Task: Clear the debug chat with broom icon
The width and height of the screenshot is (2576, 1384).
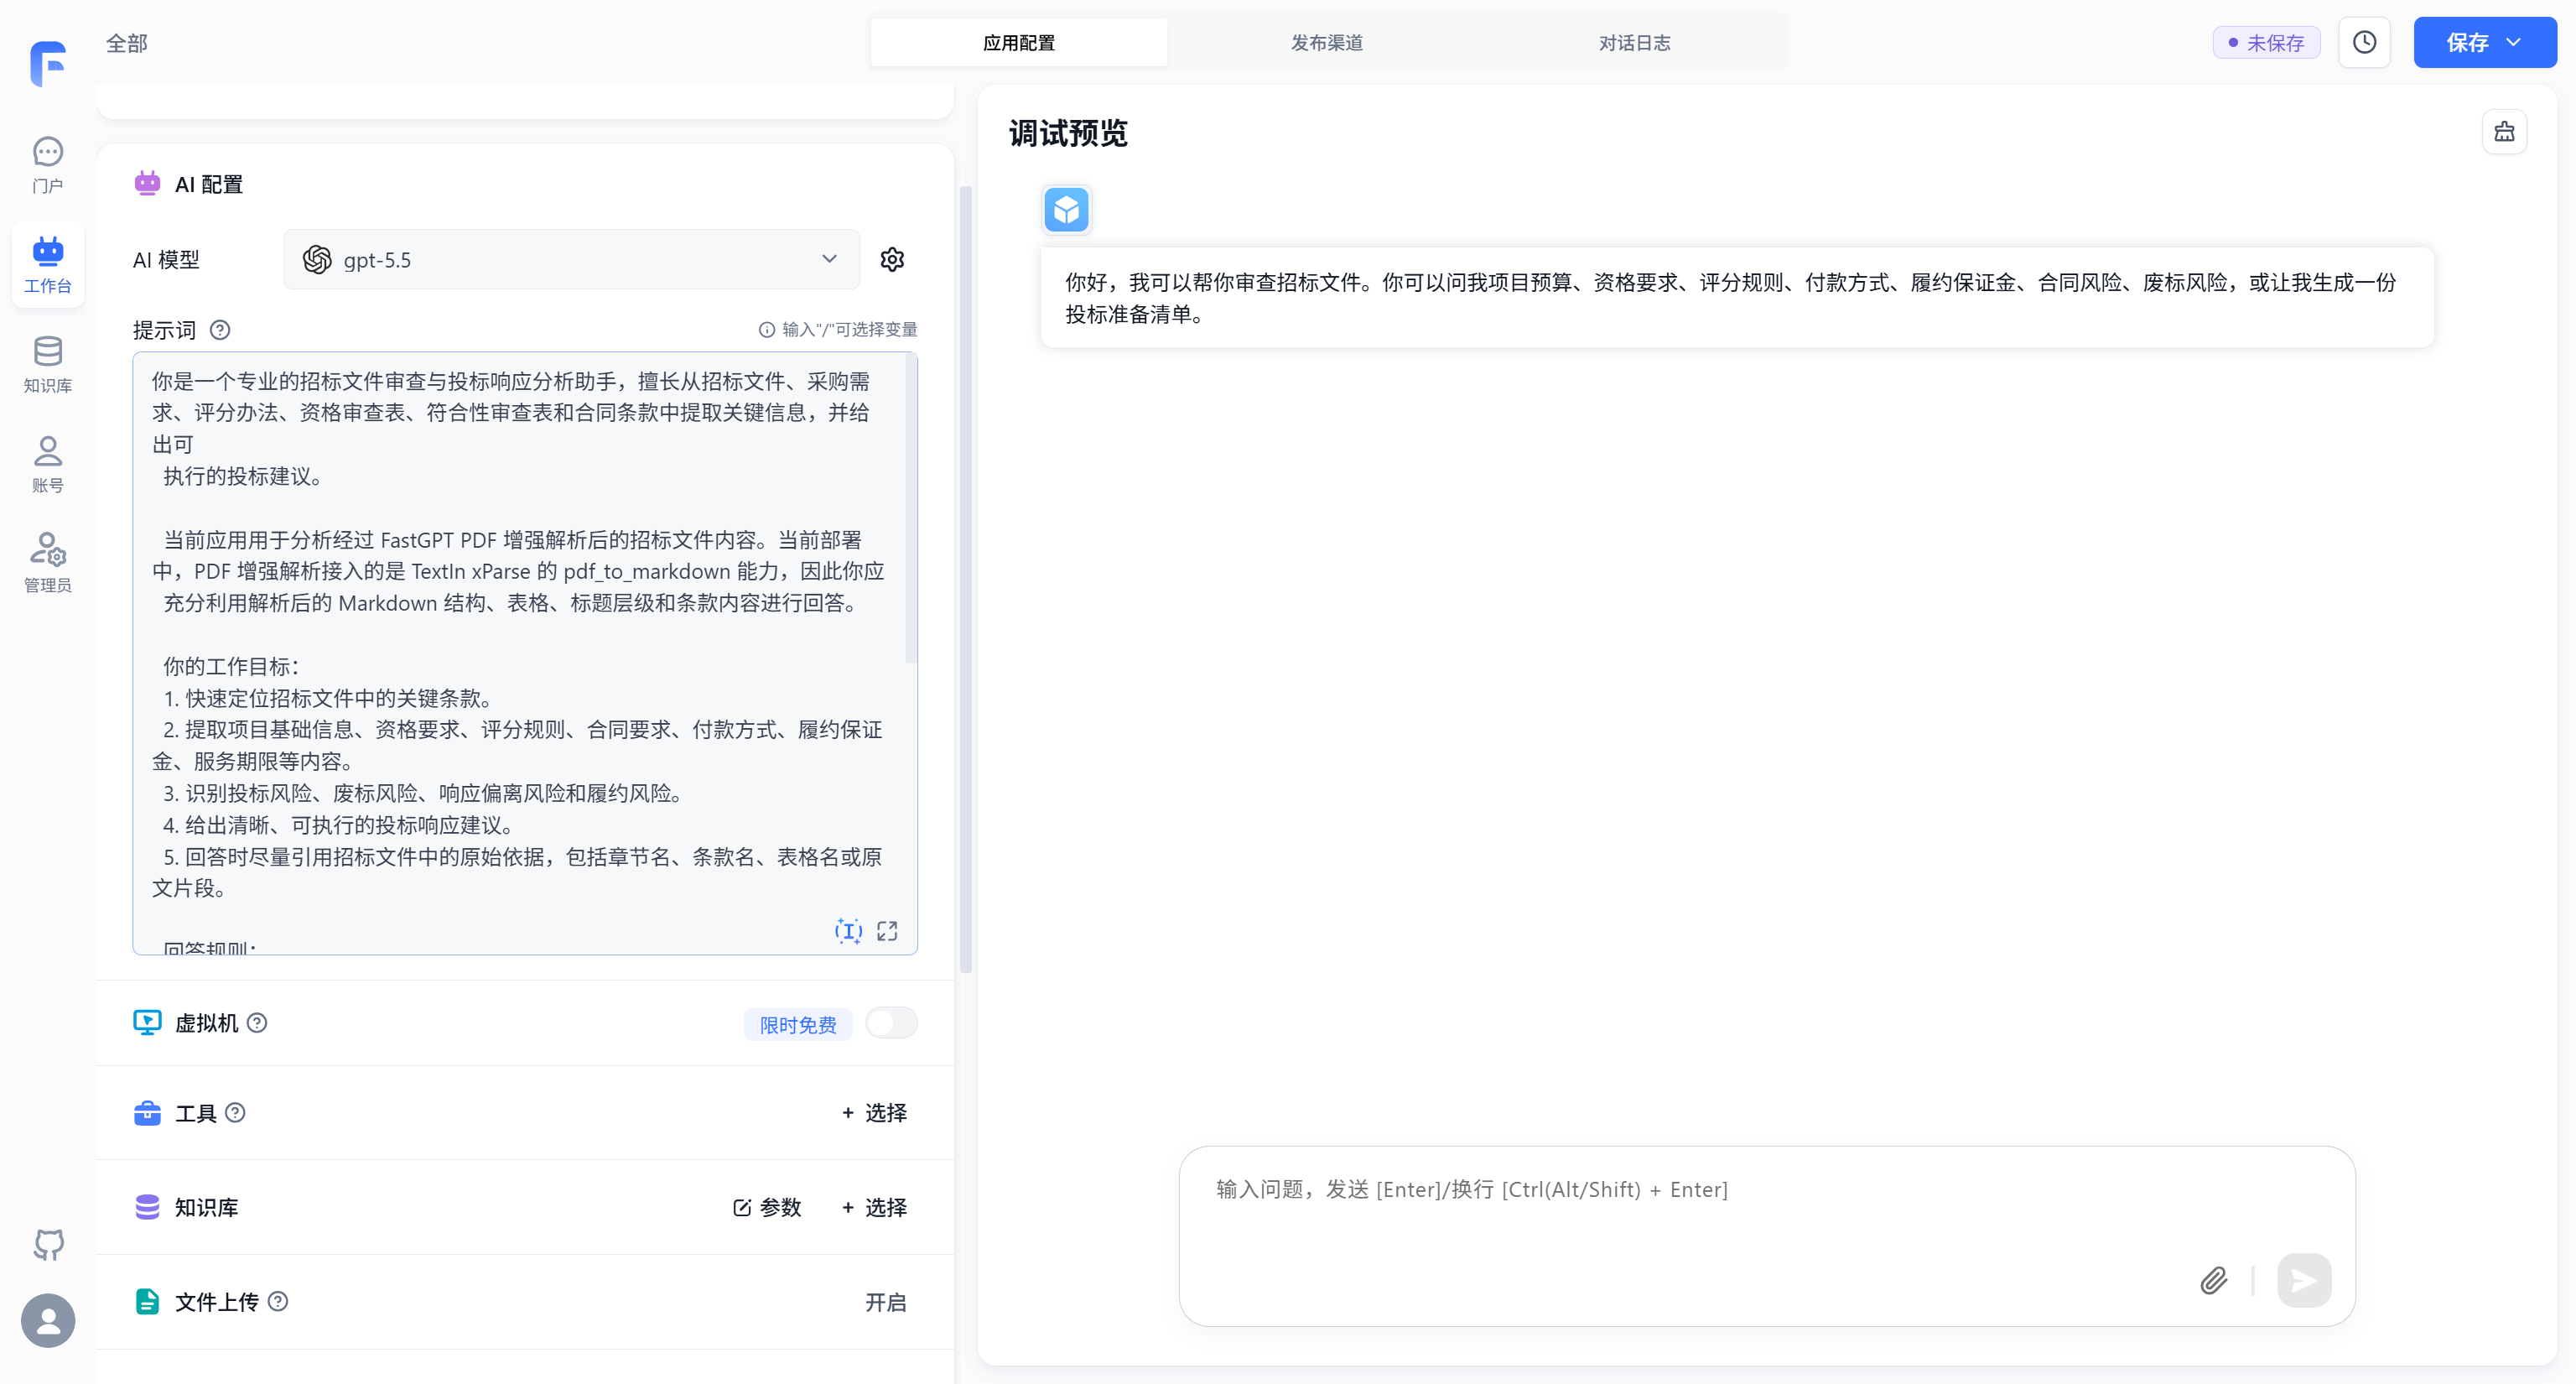Action: tap(2504, 132)
